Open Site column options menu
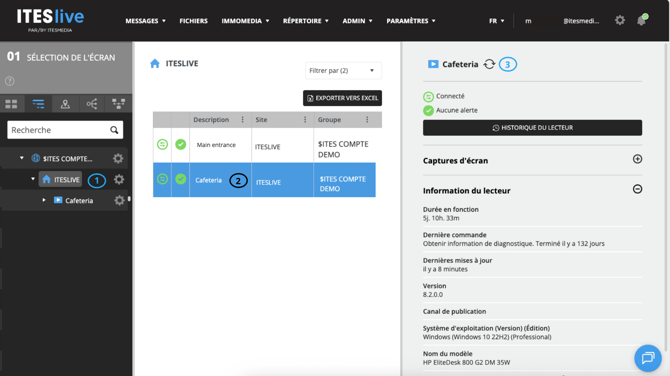The image size is (670, 376). 305,120
